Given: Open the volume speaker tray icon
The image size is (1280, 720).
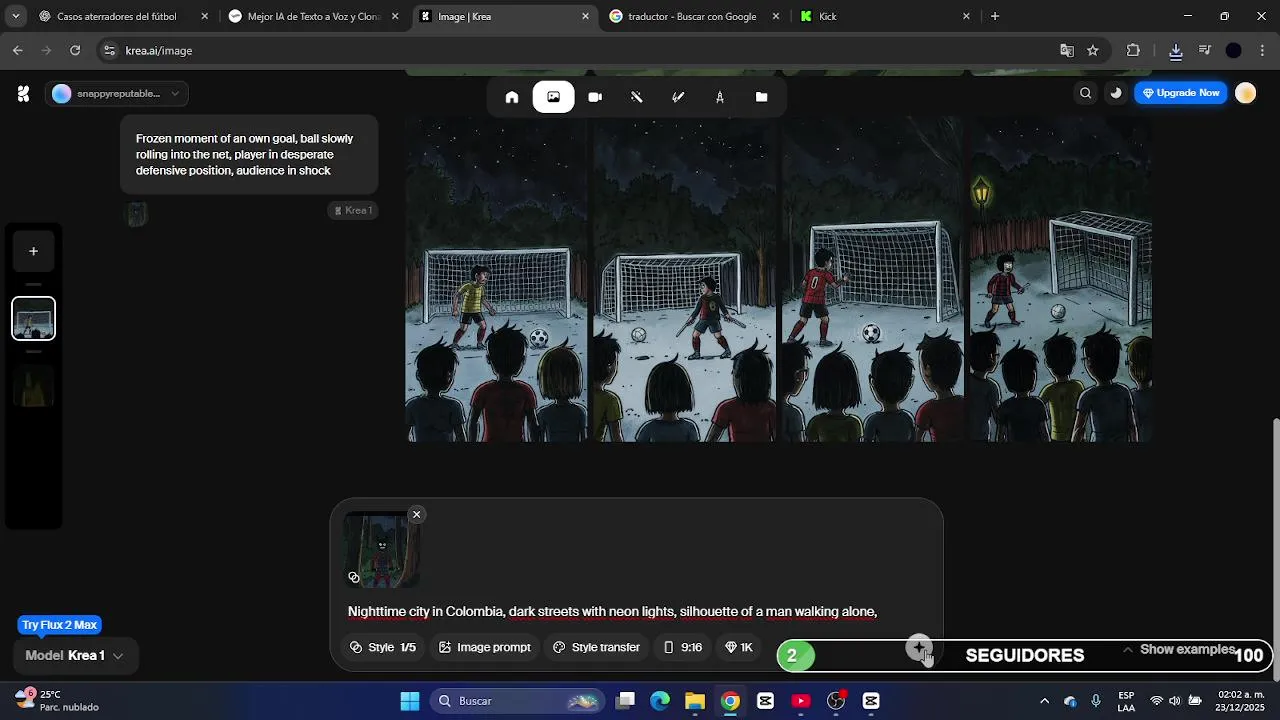Looking at the screenshot, I should click(x=1175, y=701).
